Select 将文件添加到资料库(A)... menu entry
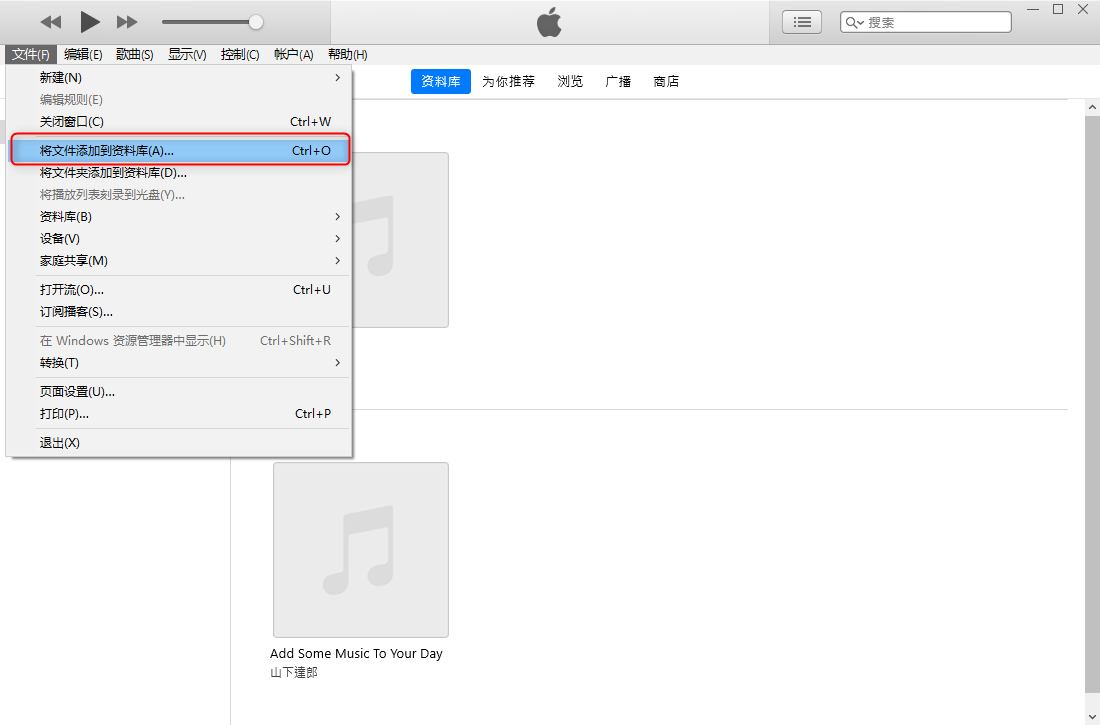Viewport: 1100px width, 725px height. point(179,150)
